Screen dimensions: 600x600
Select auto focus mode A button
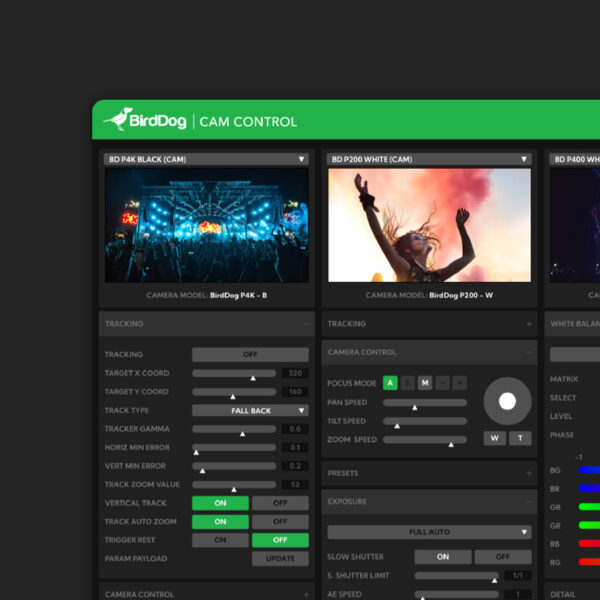pos(390,382)
